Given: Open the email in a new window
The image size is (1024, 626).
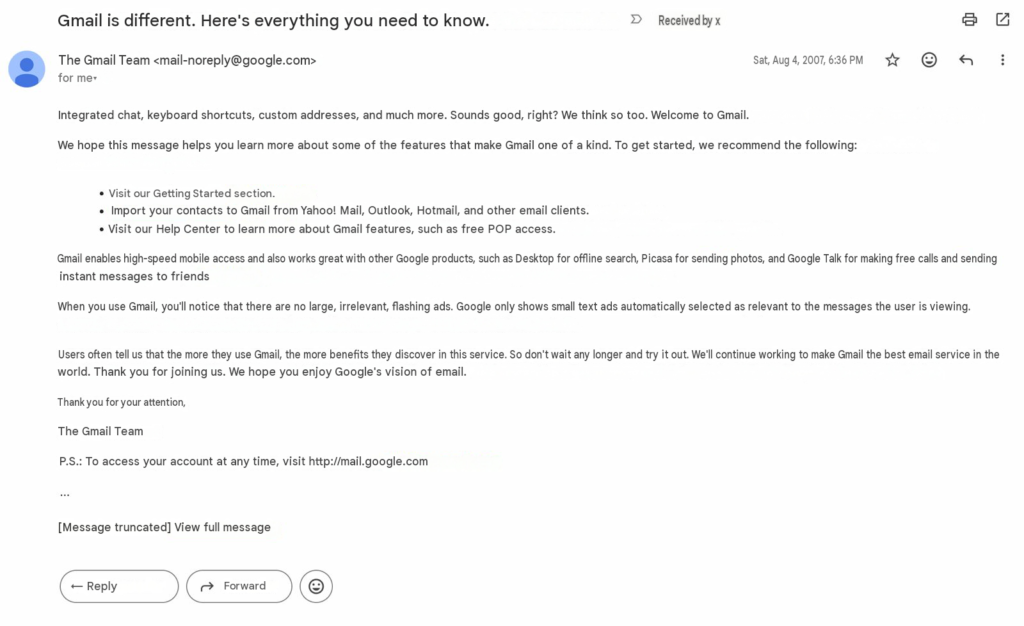Looking at the screenshot, I should [x=1002, y=20].
